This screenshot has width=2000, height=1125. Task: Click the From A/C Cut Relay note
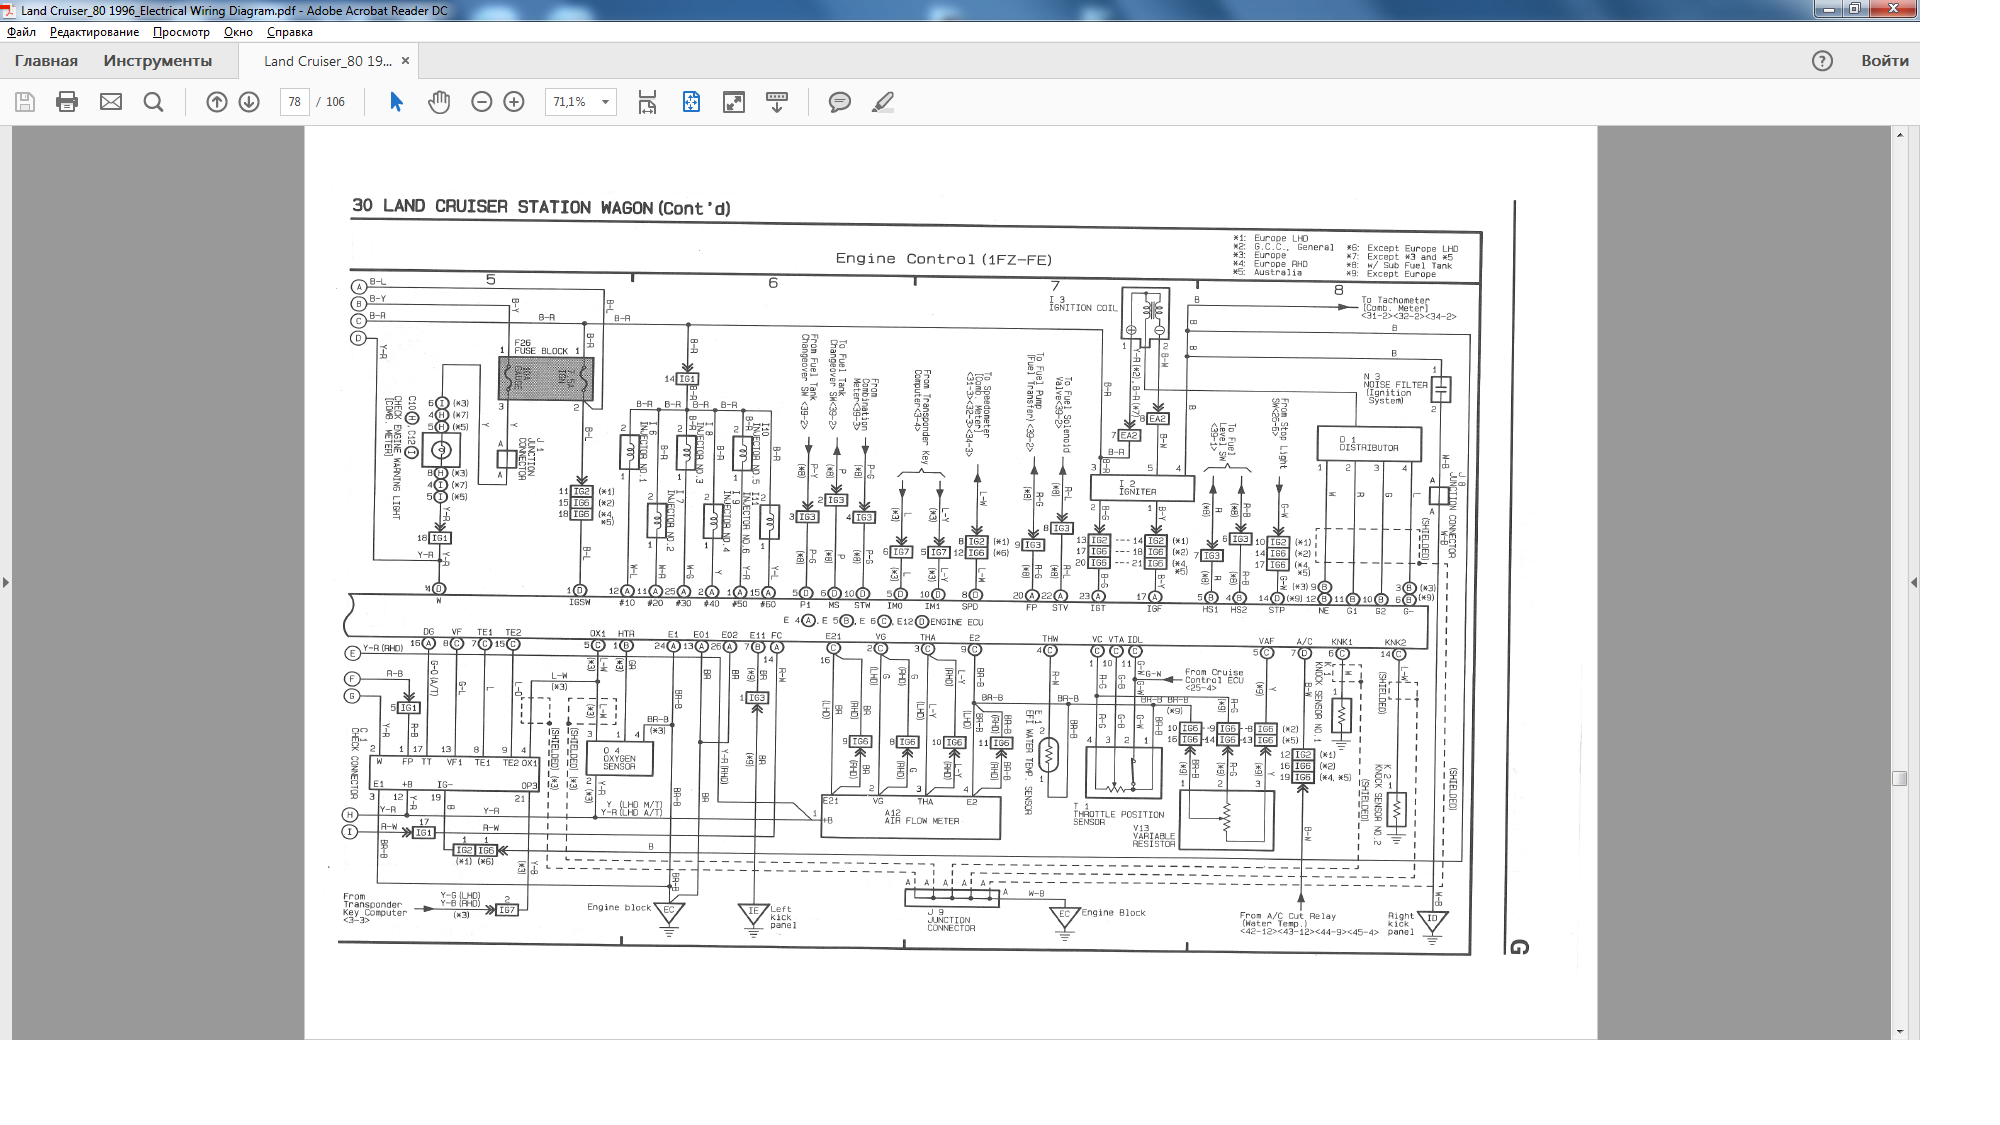1309,923
